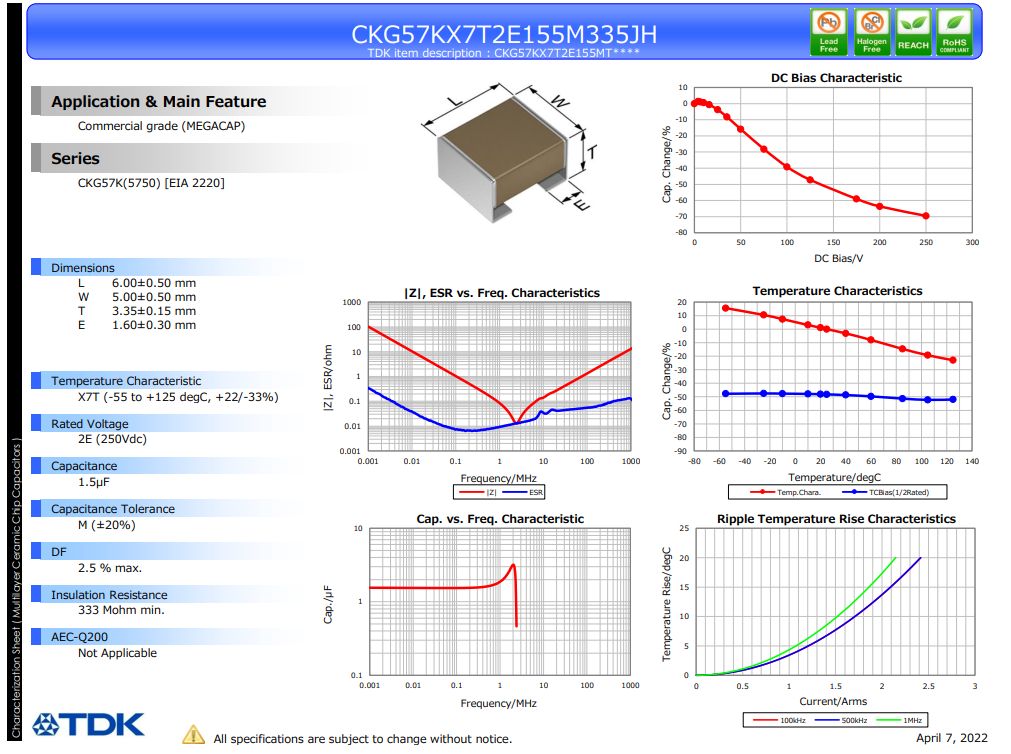The image size is (1011, 754).
Task: Click the TDK logo
Action: coord(88,724)
